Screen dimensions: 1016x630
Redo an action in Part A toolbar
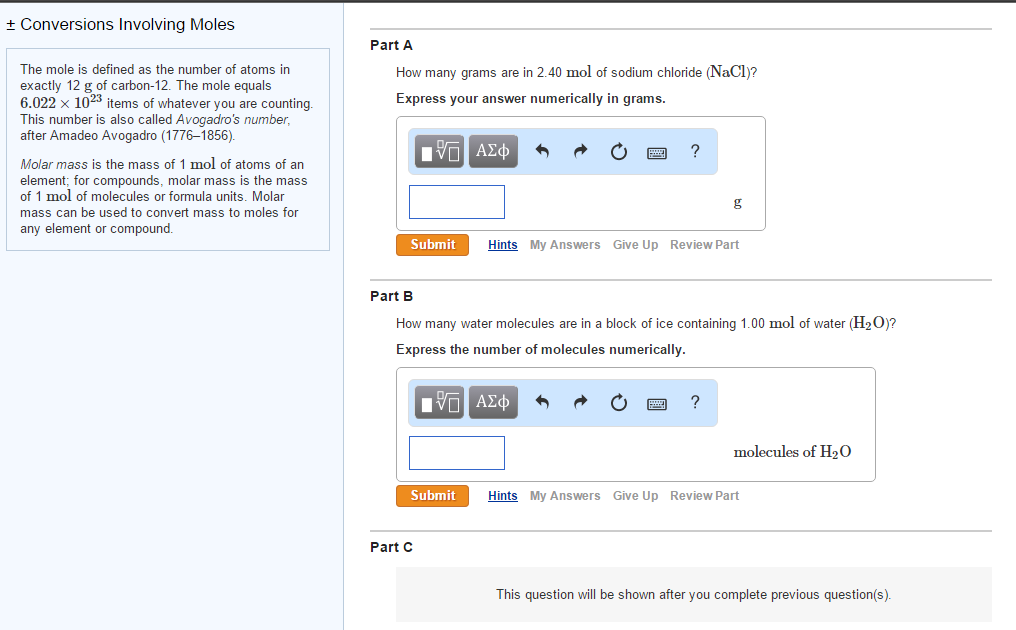[579, 151]
